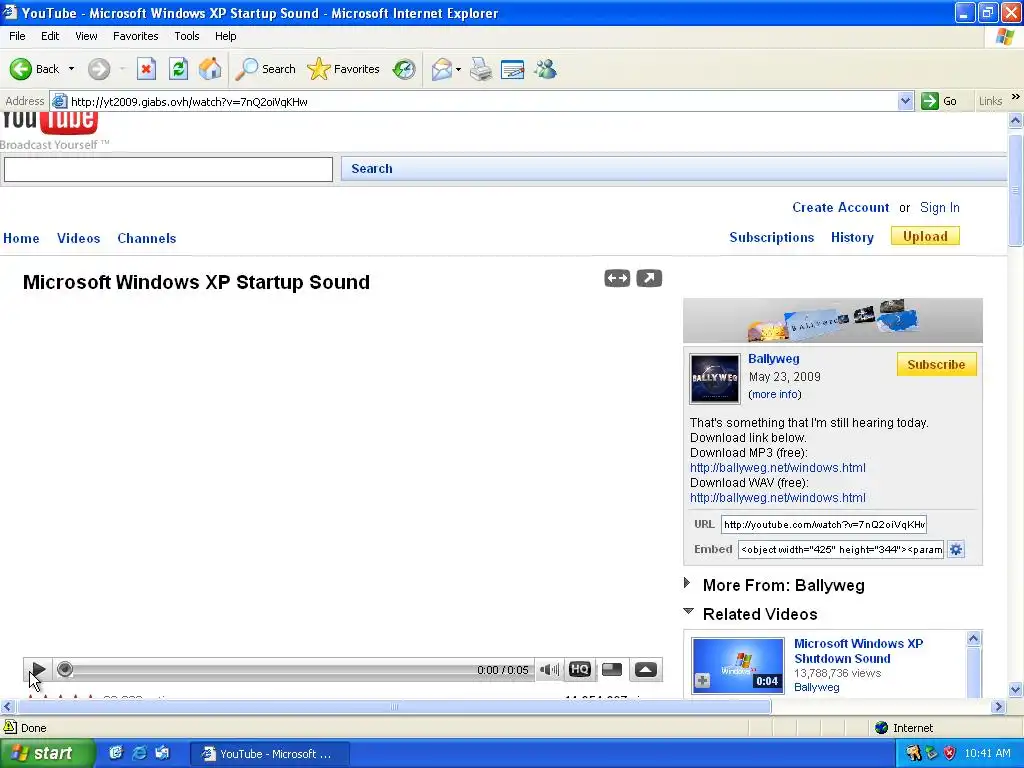
Task: Expand the More From: Ballyweg section
Action: pyautogui.click(x=784, y=585)
